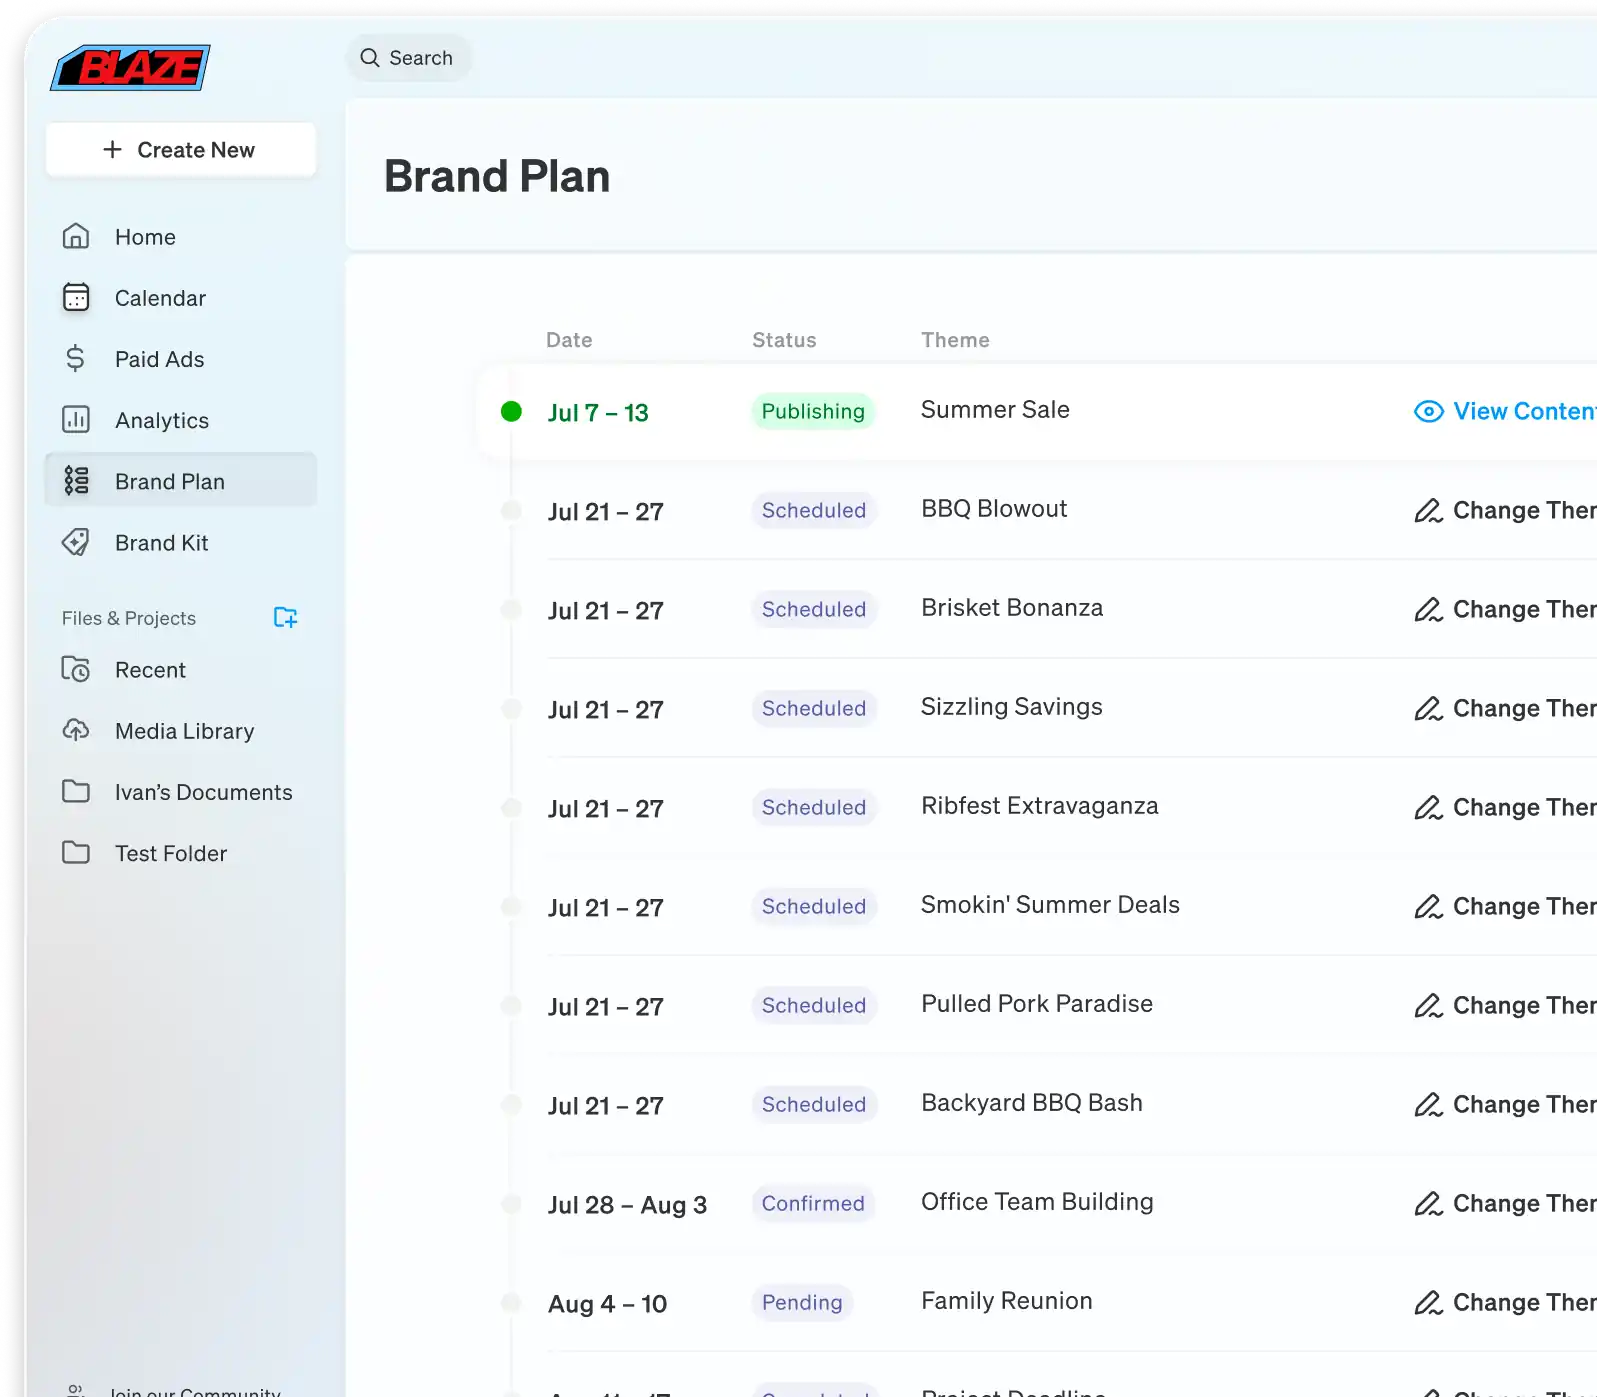Screen dimensions: 1597x1397
Task: Click the Date column header
Action: pos(569,340)
